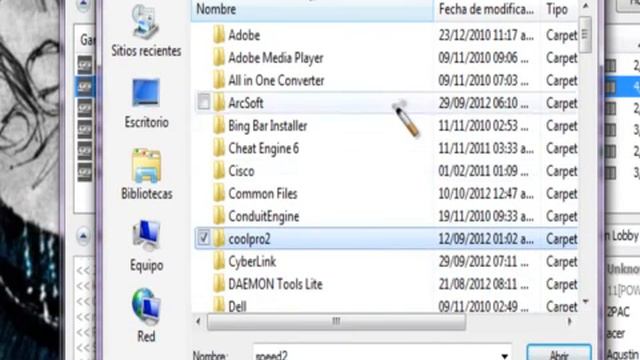The width and height of the screenshot is (640, 360).
Task: Click the Common Files folder name
Action: (262, 193)
